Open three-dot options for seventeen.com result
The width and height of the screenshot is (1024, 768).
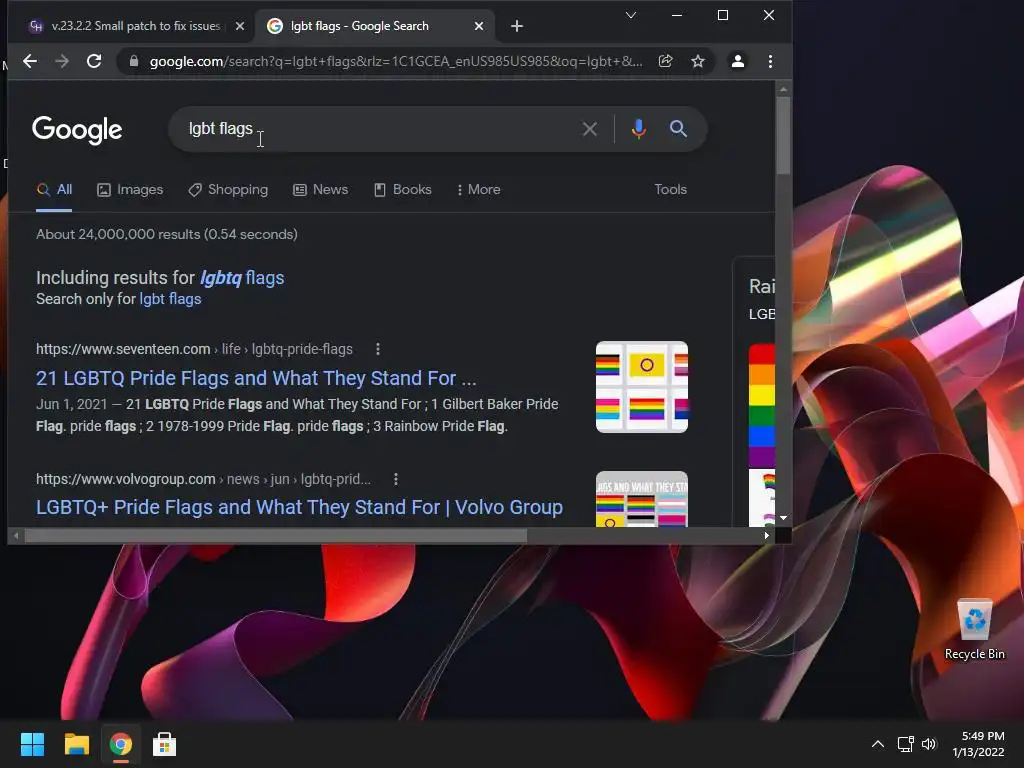coord(377,349)
